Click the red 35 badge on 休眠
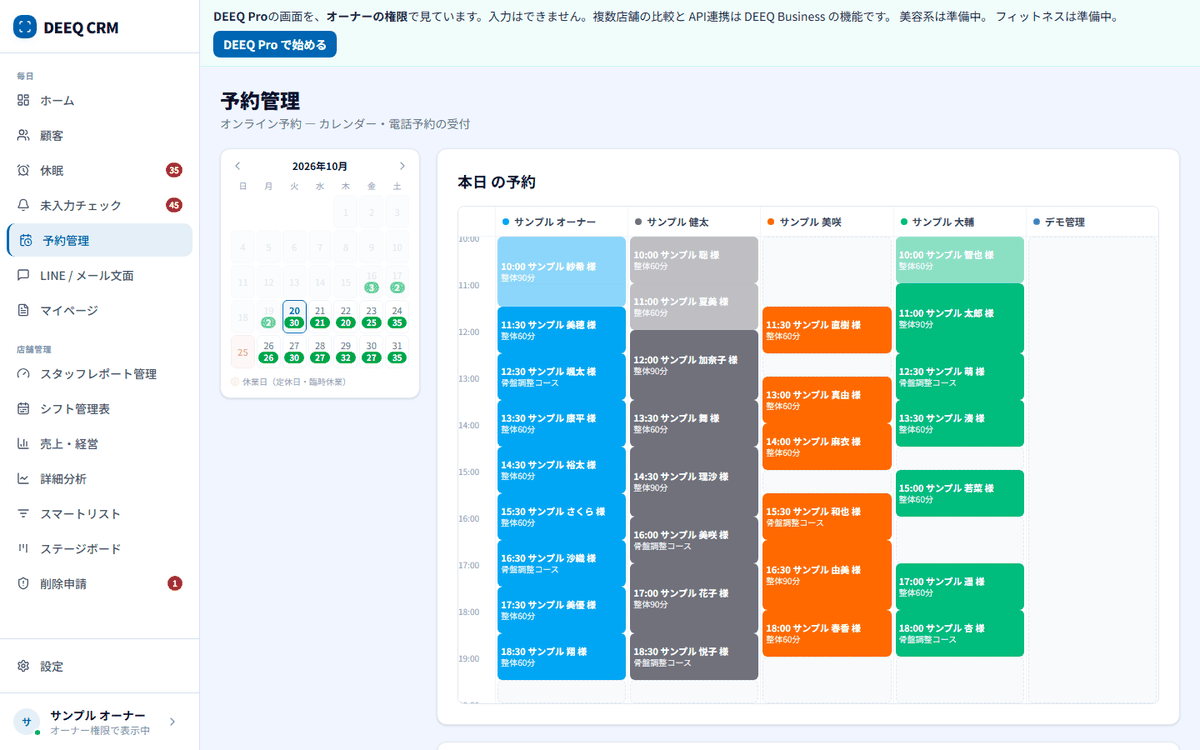The height and width of the screenshot is (750, 1200). (x=174, y=170)
